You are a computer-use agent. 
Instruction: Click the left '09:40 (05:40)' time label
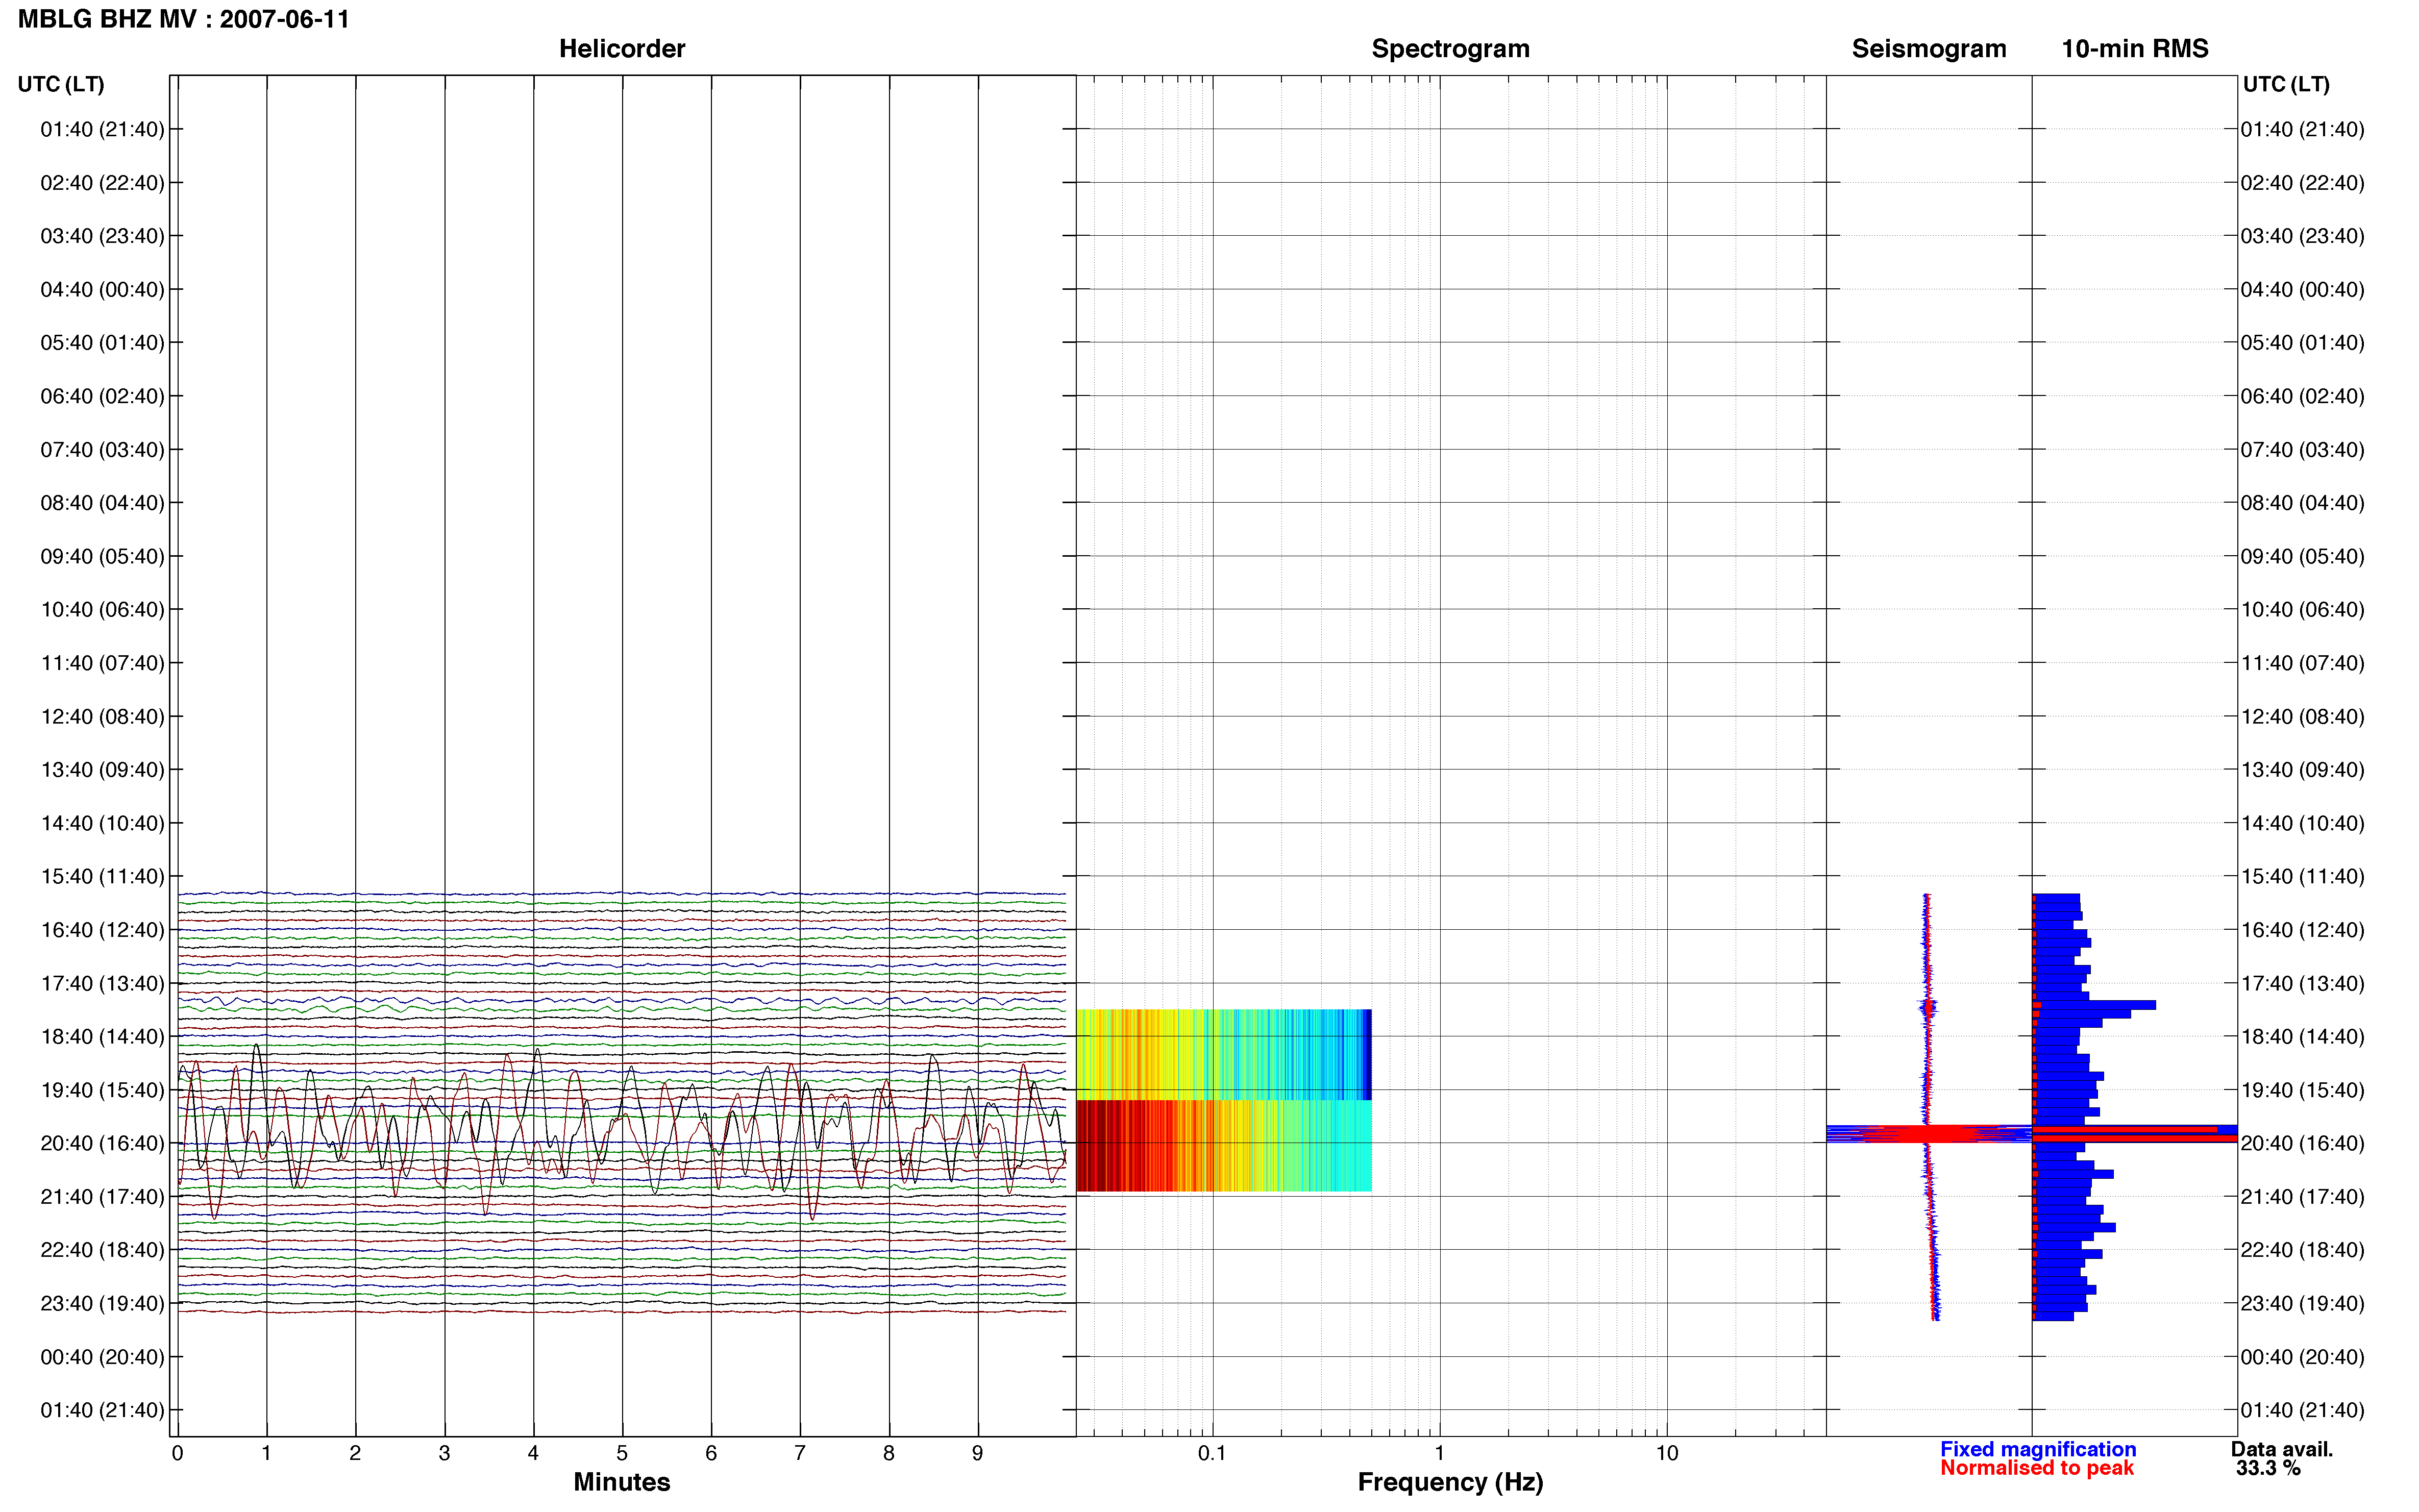pyautogui.click(x=102, y=556)
